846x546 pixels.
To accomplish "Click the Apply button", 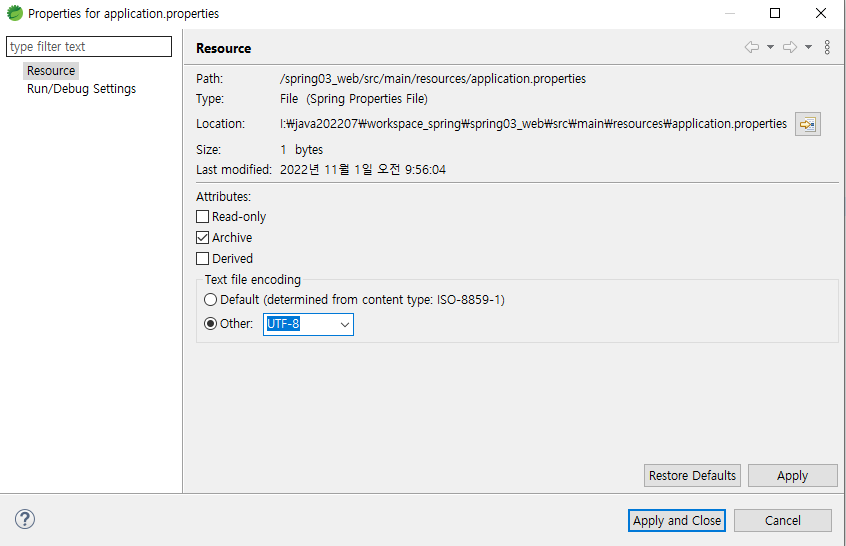I will pos(793,475).
